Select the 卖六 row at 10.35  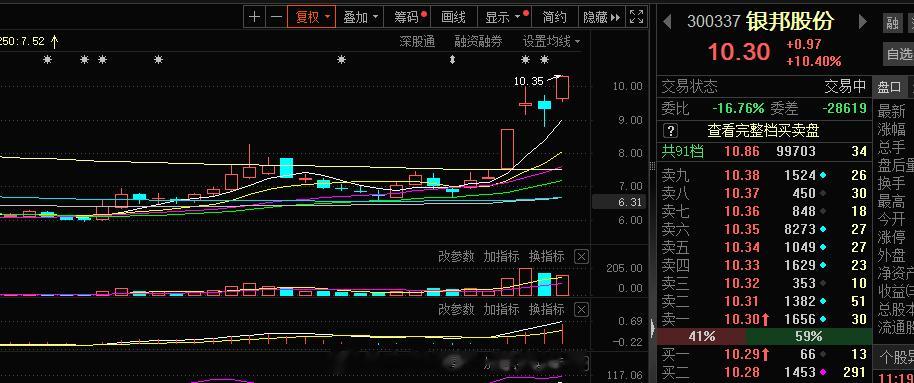(764, 229)
